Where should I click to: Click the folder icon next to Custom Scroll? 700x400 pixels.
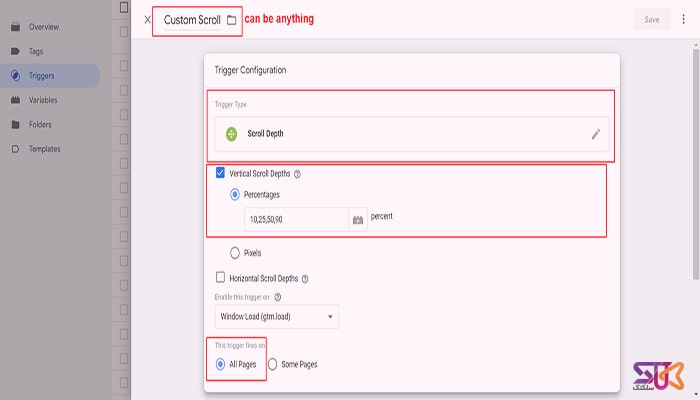pyautogui.click(x=231, y=20)
